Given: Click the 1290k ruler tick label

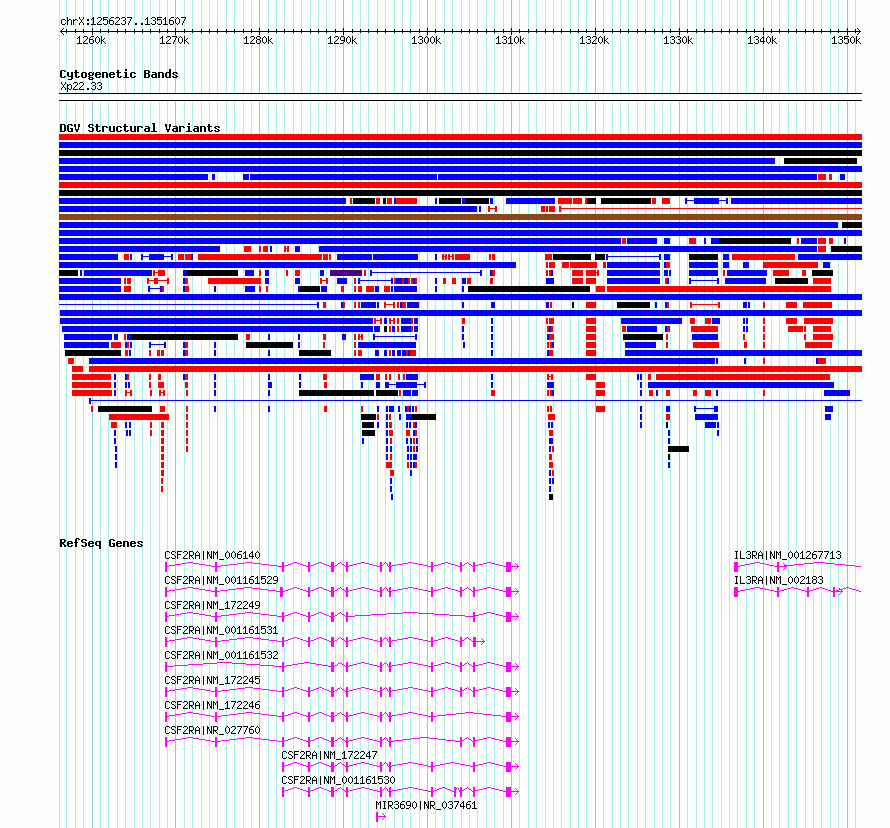Looking at the screenshot, I should coord(342,40).
